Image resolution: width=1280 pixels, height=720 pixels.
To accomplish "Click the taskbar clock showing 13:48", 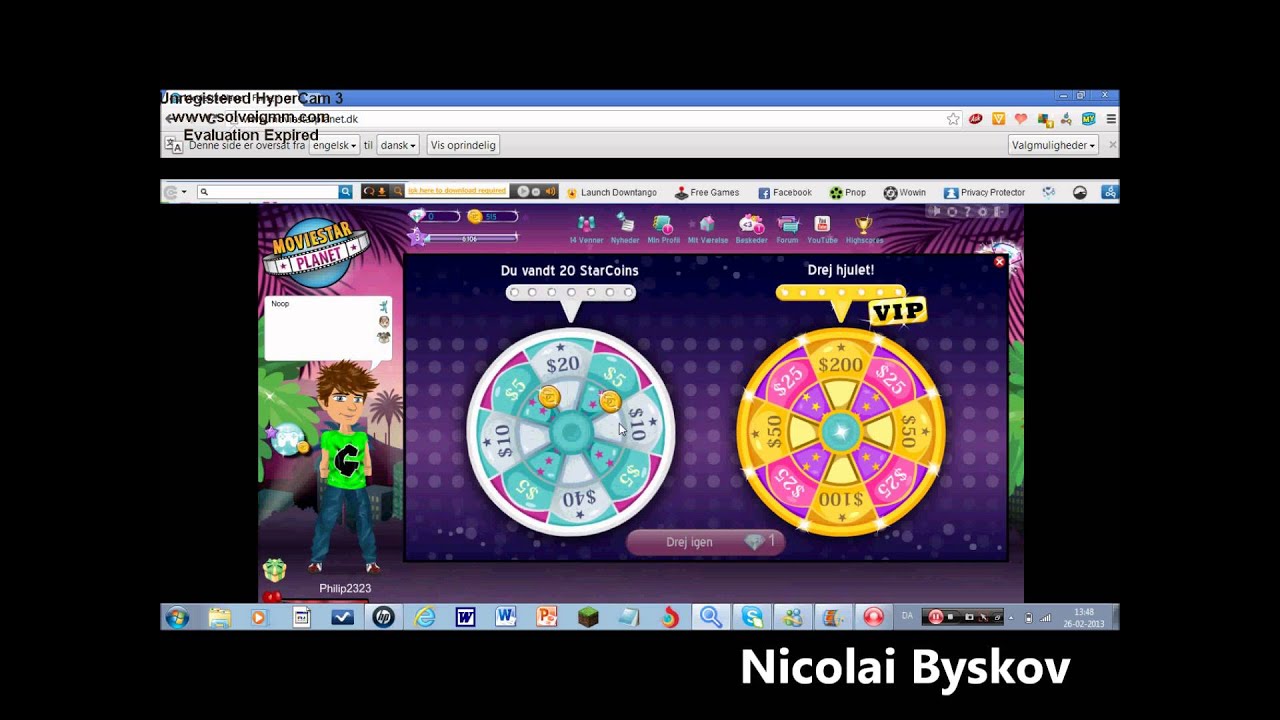I will [1084, 617].
